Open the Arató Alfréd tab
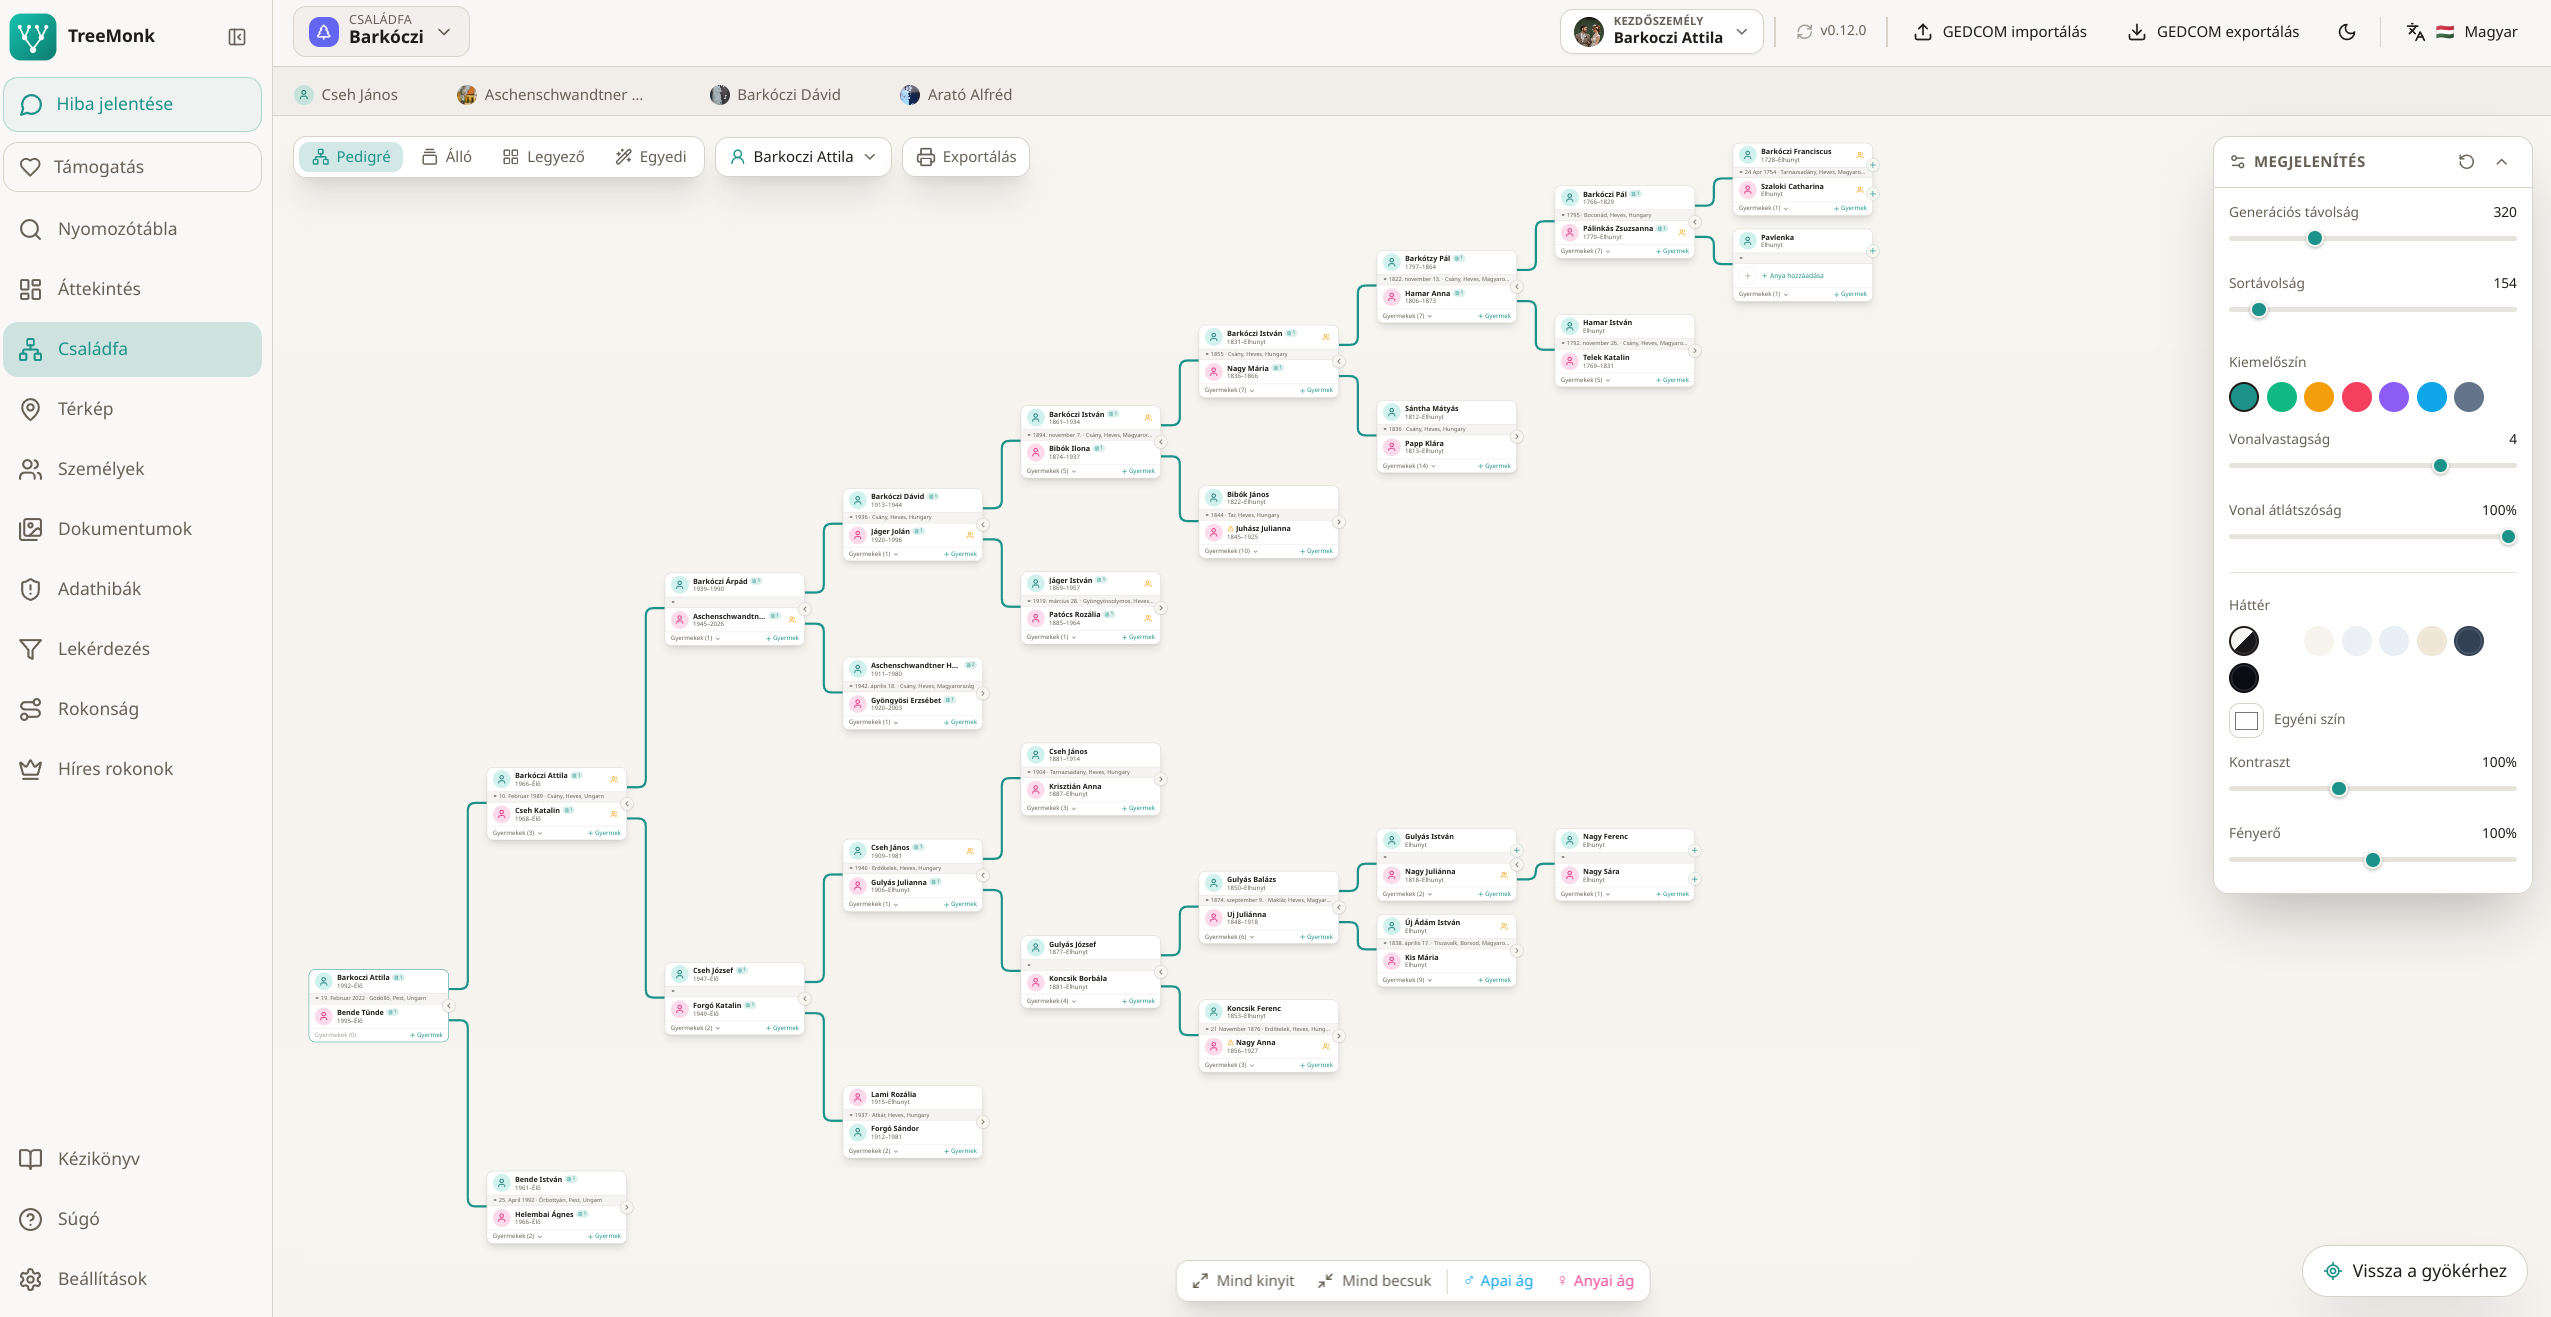The image size is (2551, 1317). [956, 95]
